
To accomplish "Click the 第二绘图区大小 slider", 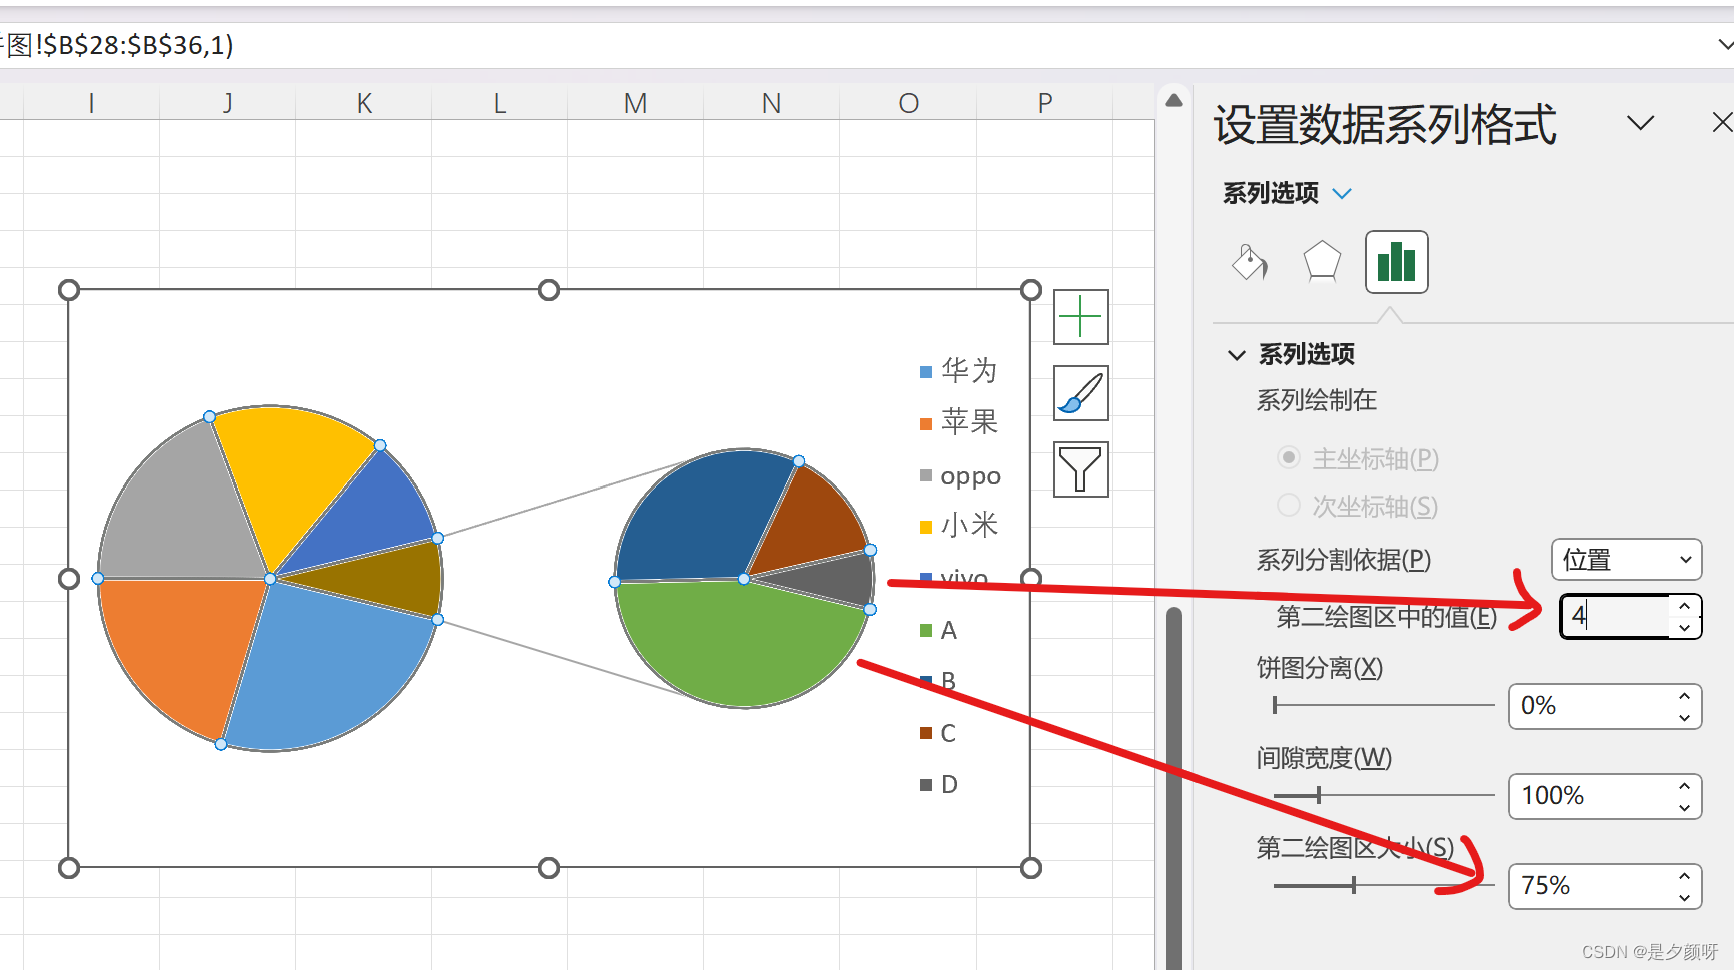I will click(x=1383, y=886).
